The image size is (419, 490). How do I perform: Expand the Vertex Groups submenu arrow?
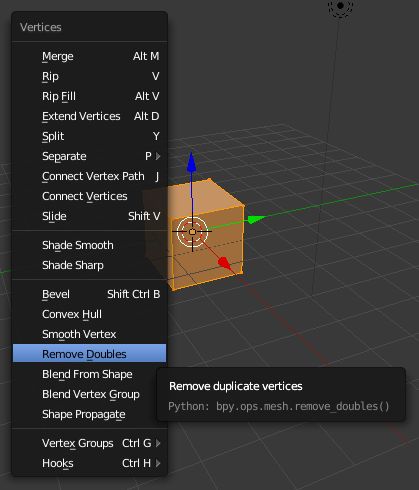158,443
